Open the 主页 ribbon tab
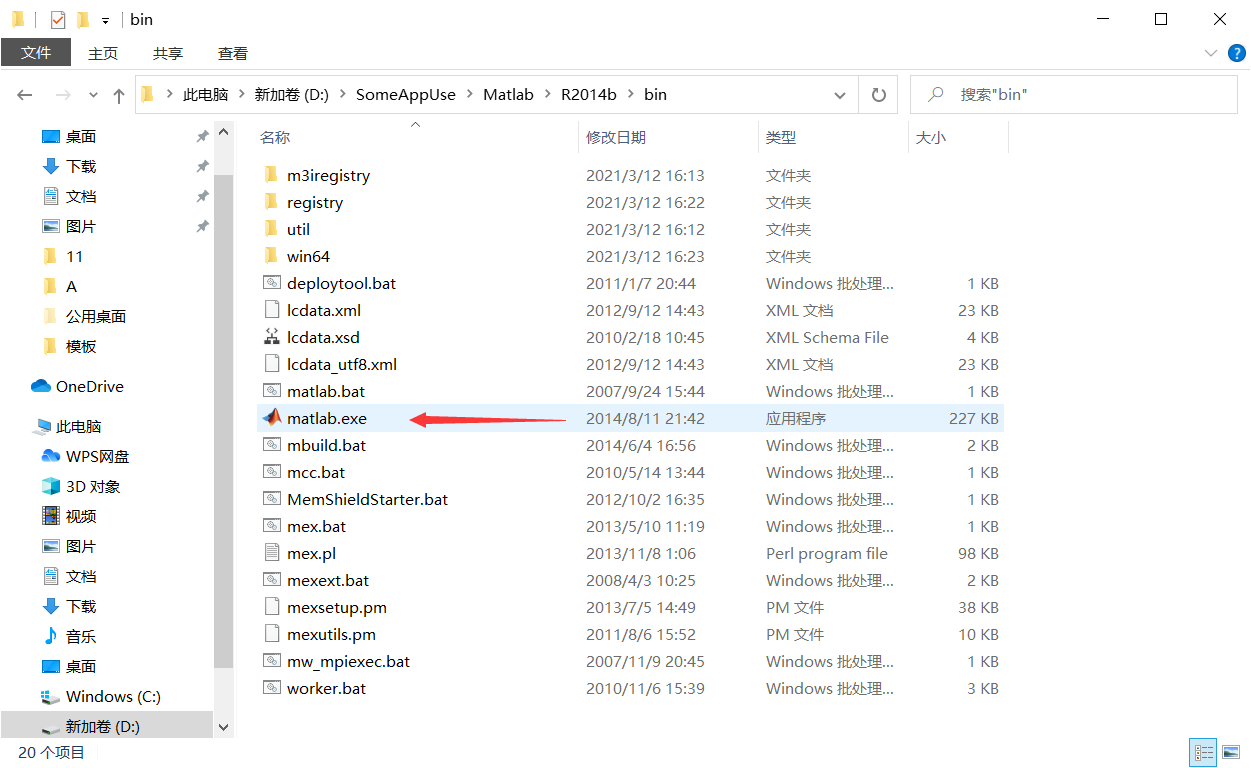This screenshot has height=768, width=1251. (x=103, y=53)
